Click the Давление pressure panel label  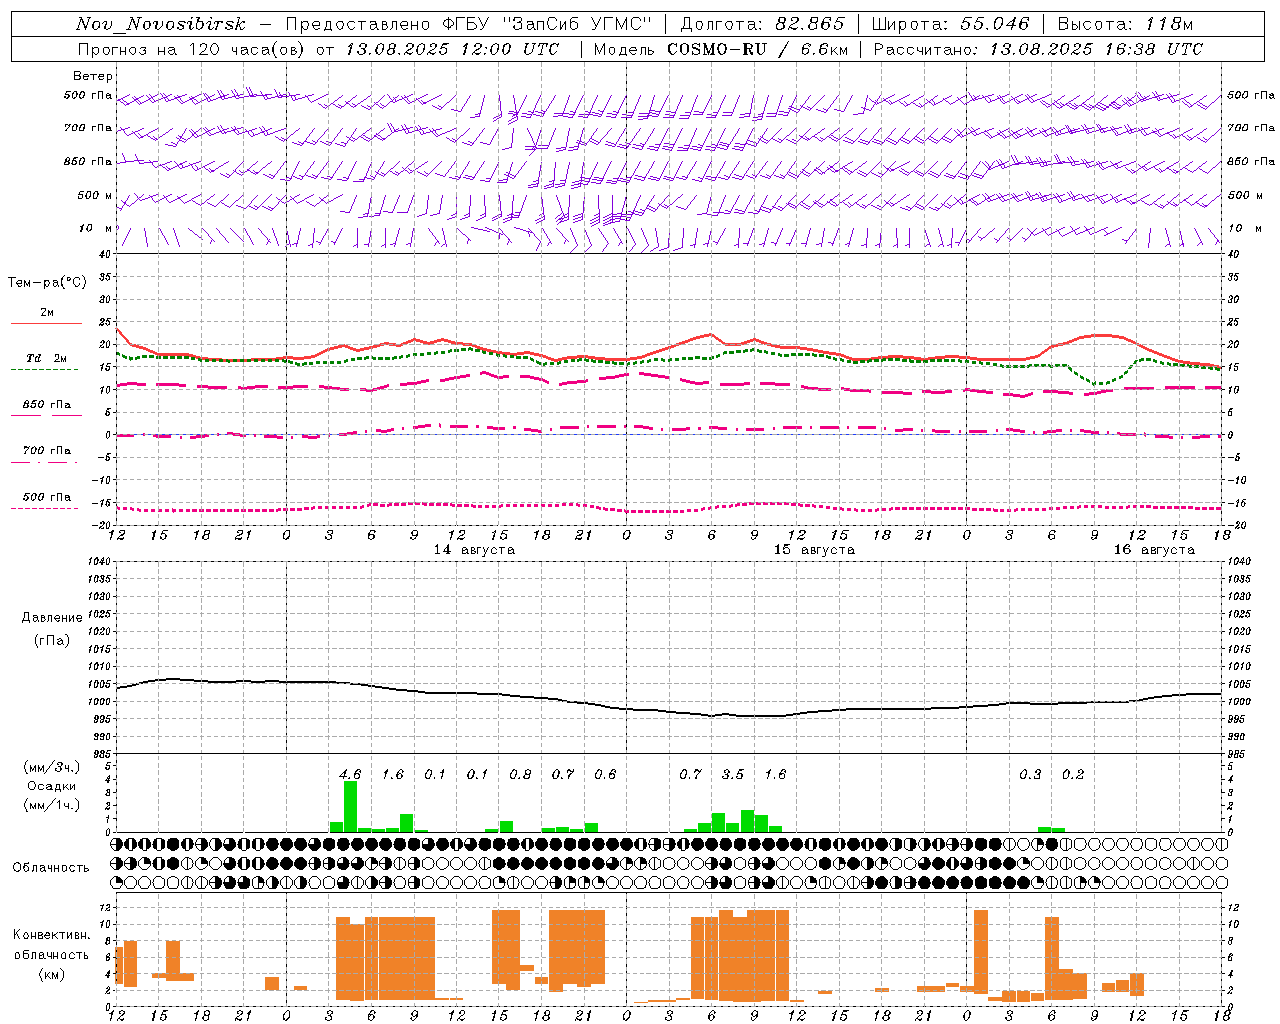pos(52,618)
